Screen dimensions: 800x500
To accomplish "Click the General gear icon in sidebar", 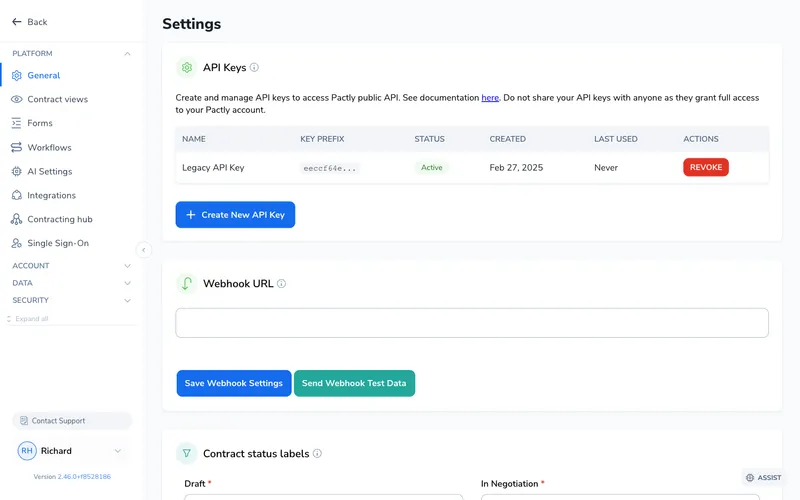I will [x=16, y=76].
